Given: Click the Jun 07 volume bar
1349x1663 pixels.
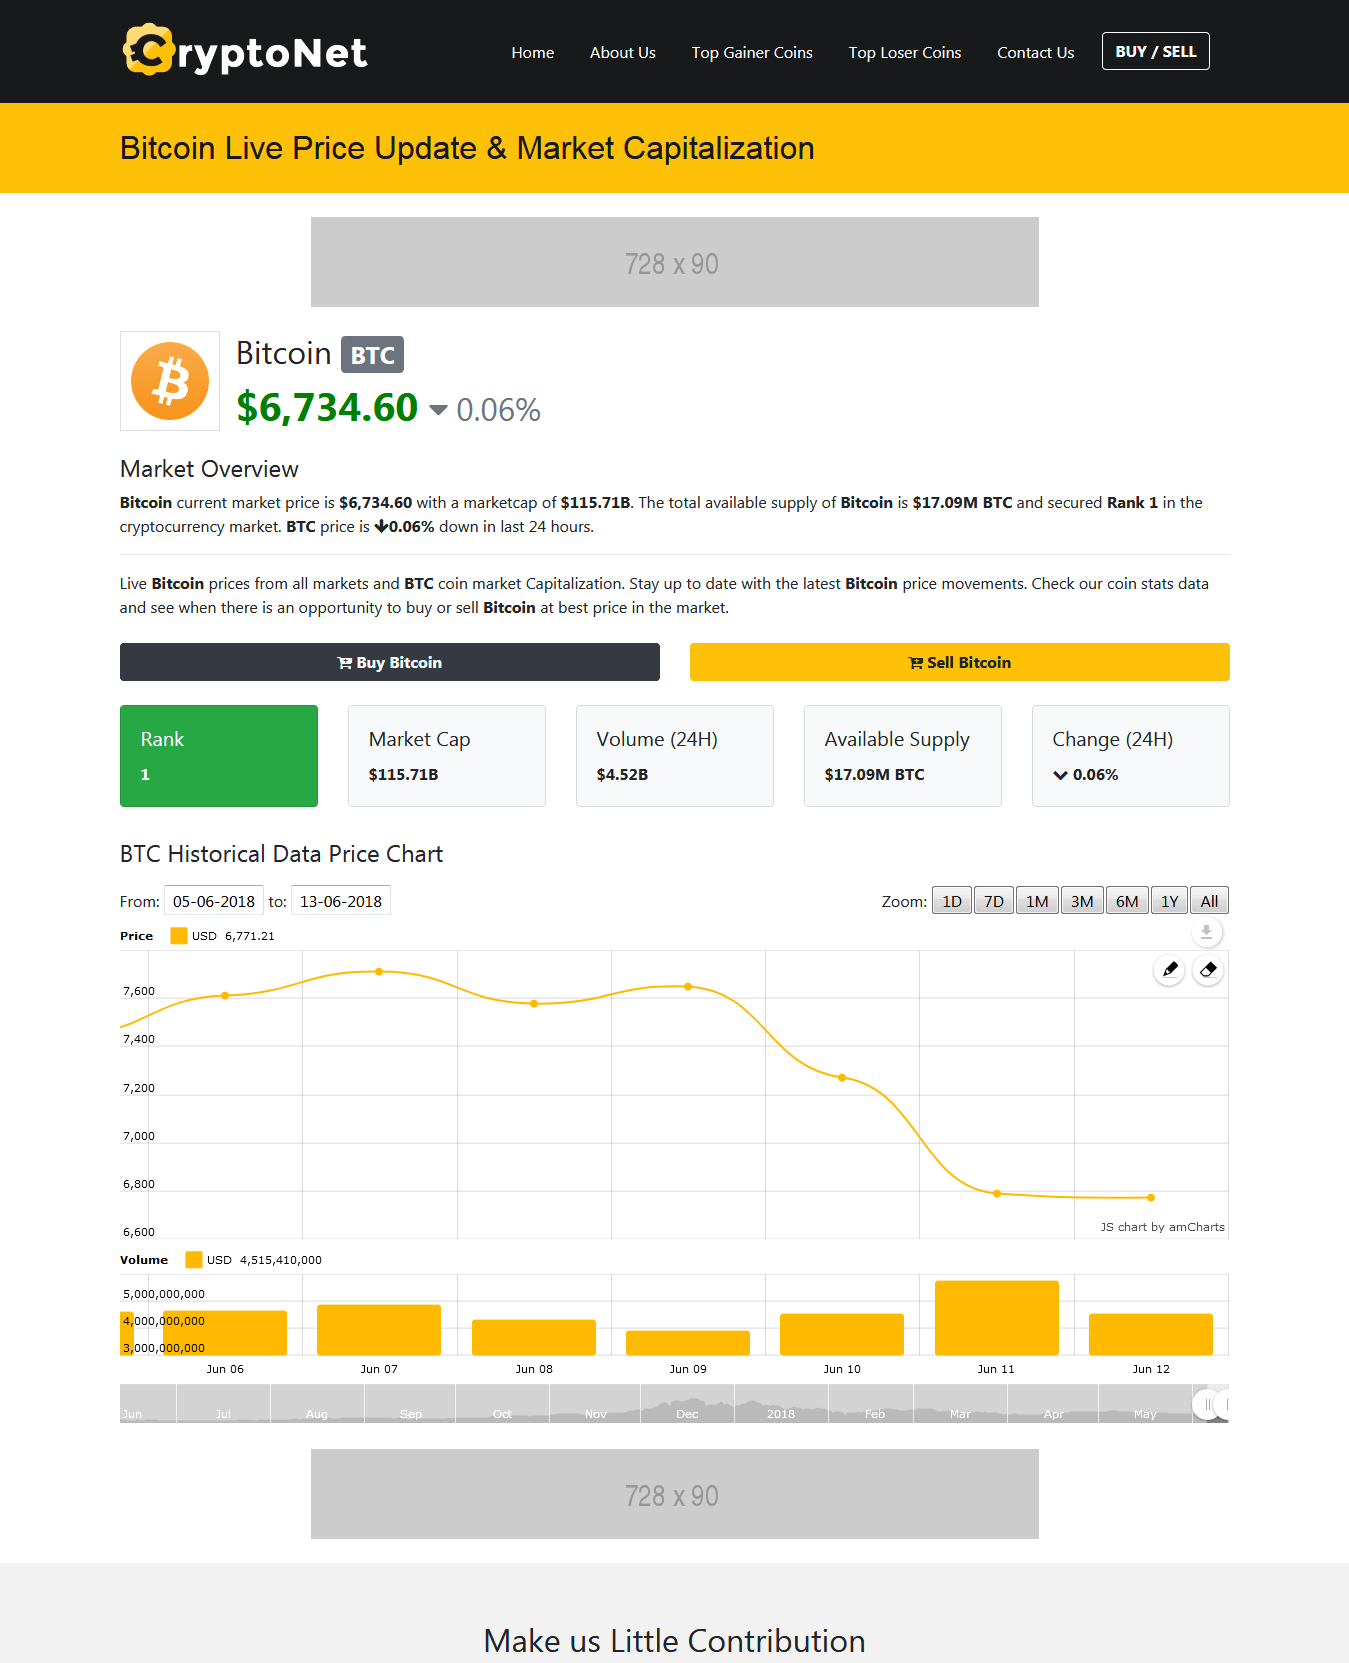Looking at the screenshot, I should pyautogui.click(x=379, y=1330).
